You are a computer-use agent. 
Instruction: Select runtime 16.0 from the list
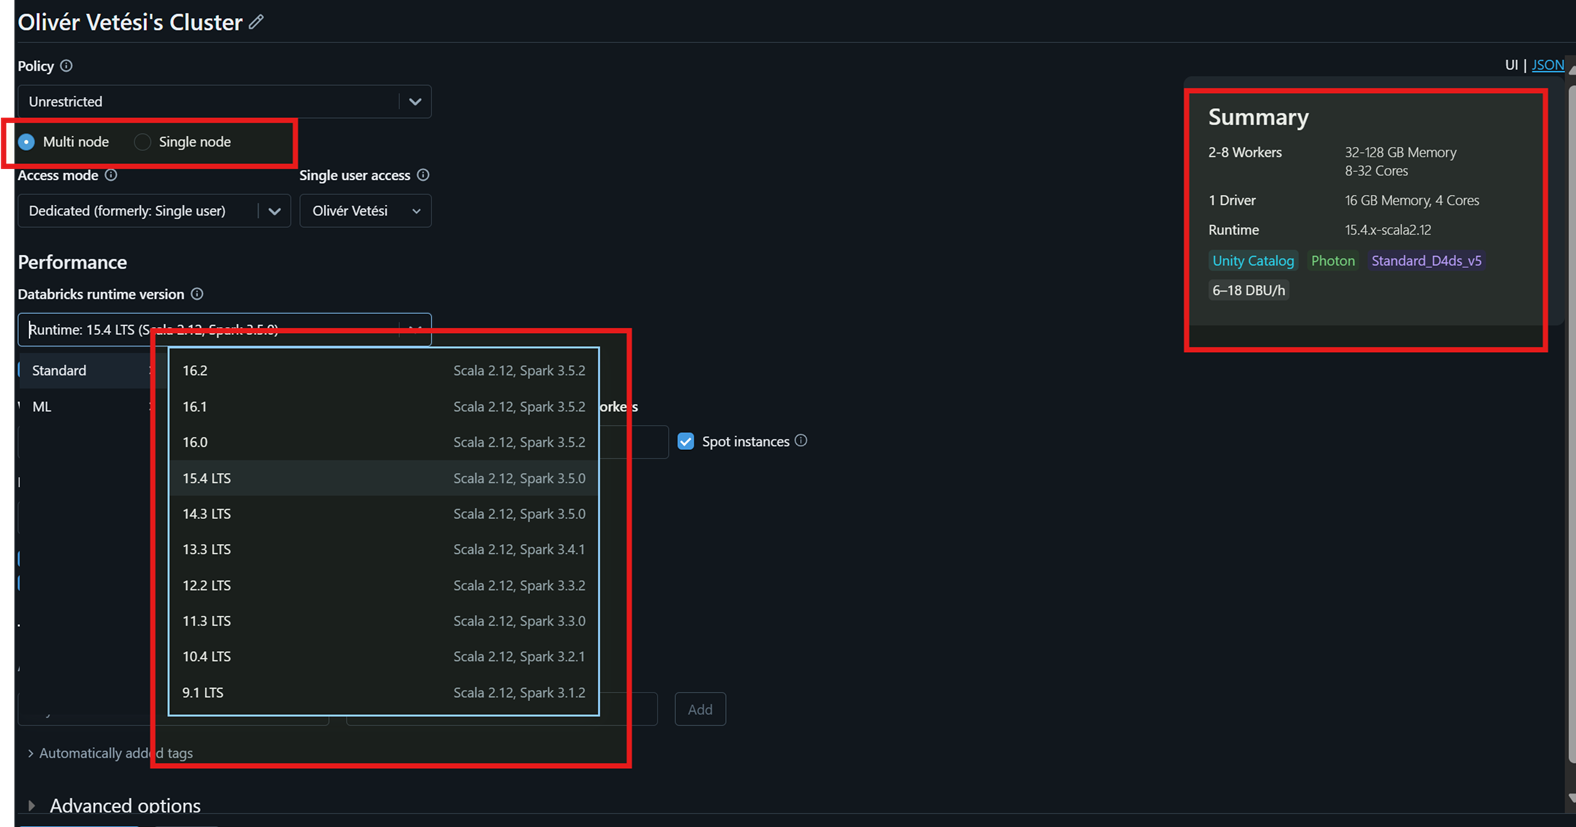point(384,442)
